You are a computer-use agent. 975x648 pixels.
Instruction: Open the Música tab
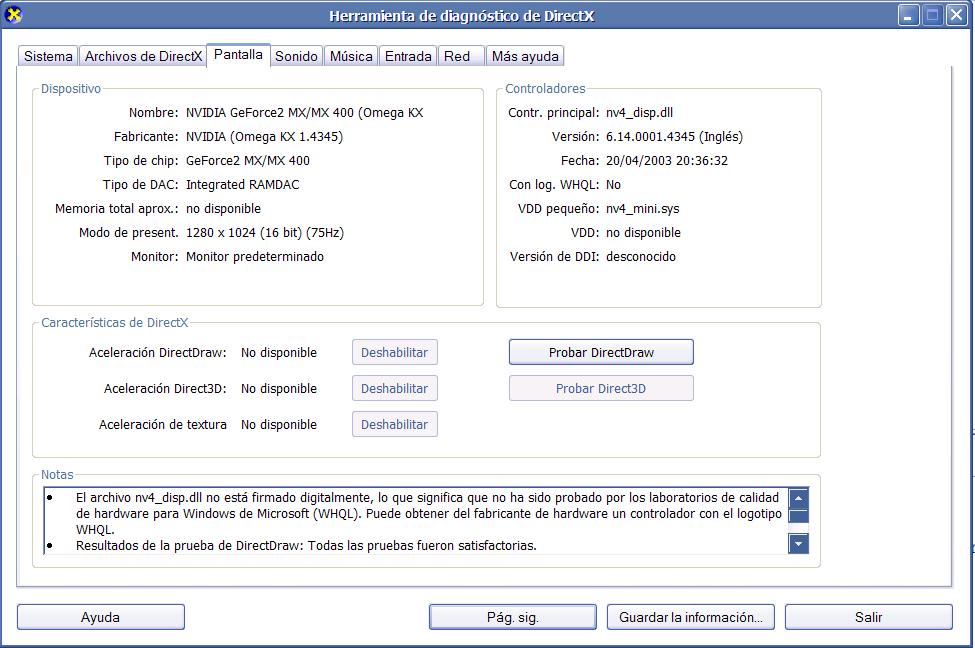click(x=351, y=56)
